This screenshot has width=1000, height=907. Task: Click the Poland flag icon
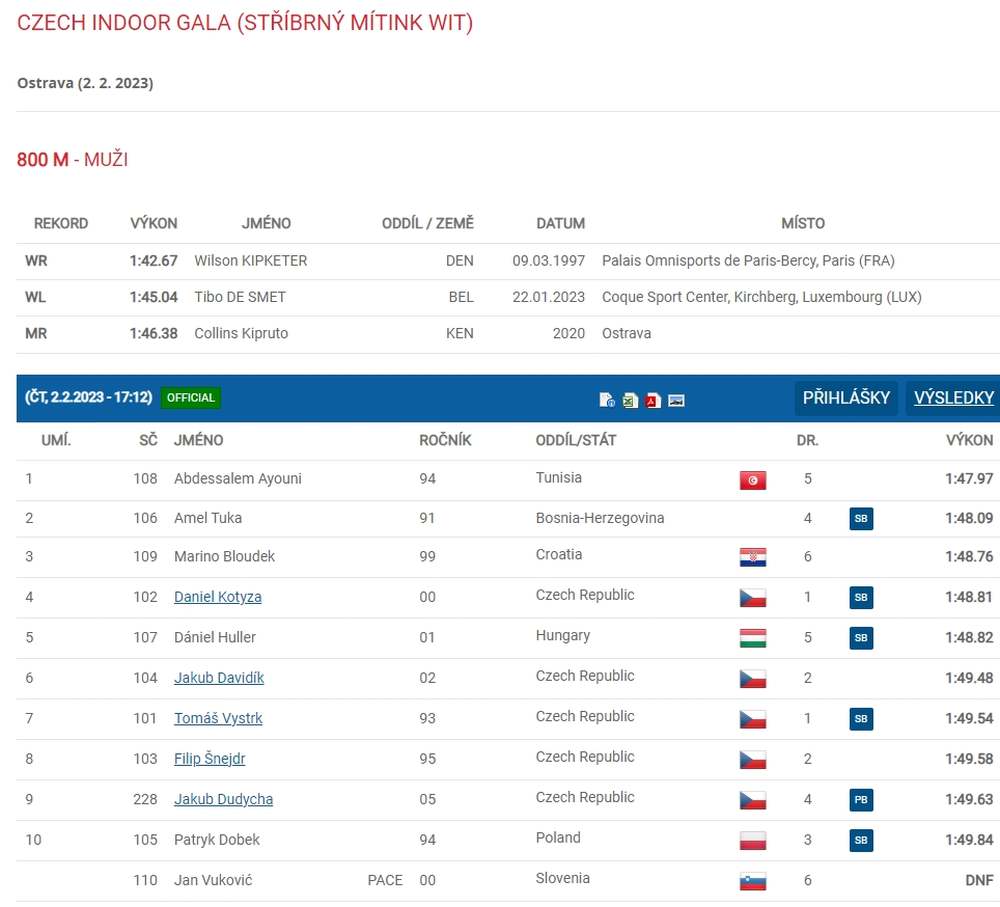point(753,840)
